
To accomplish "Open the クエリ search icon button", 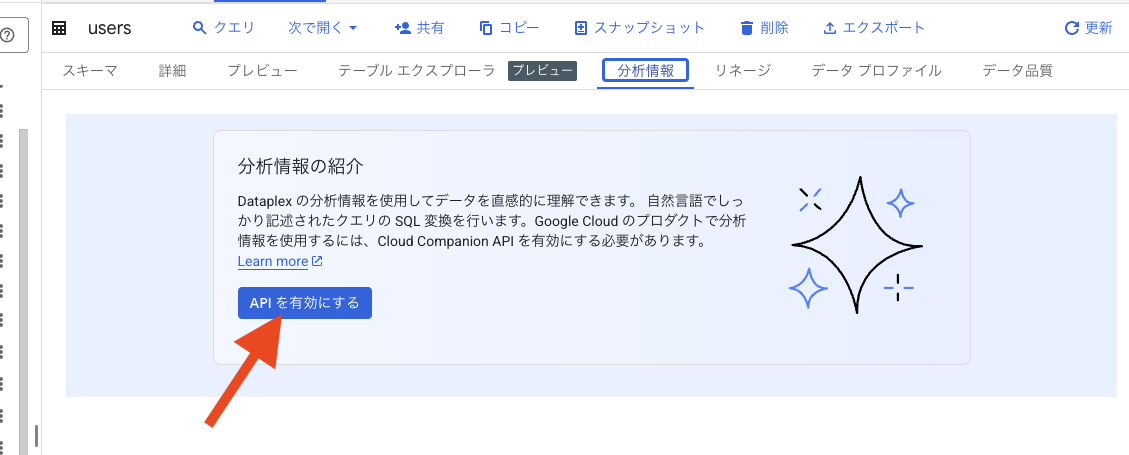I will pyautogui.click(x=200, y=28).
